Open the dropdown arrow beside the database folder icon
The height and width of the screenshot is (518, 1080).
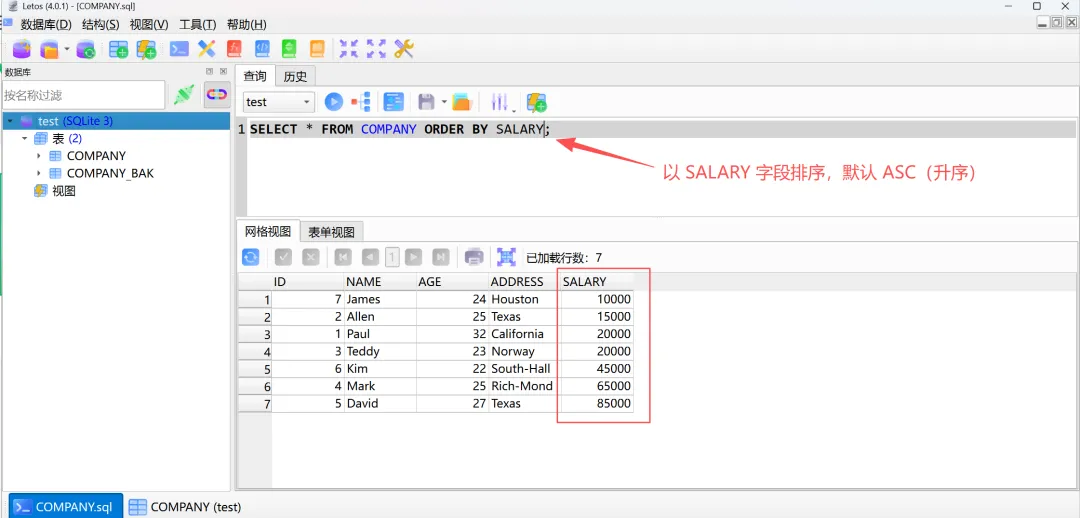67,49
